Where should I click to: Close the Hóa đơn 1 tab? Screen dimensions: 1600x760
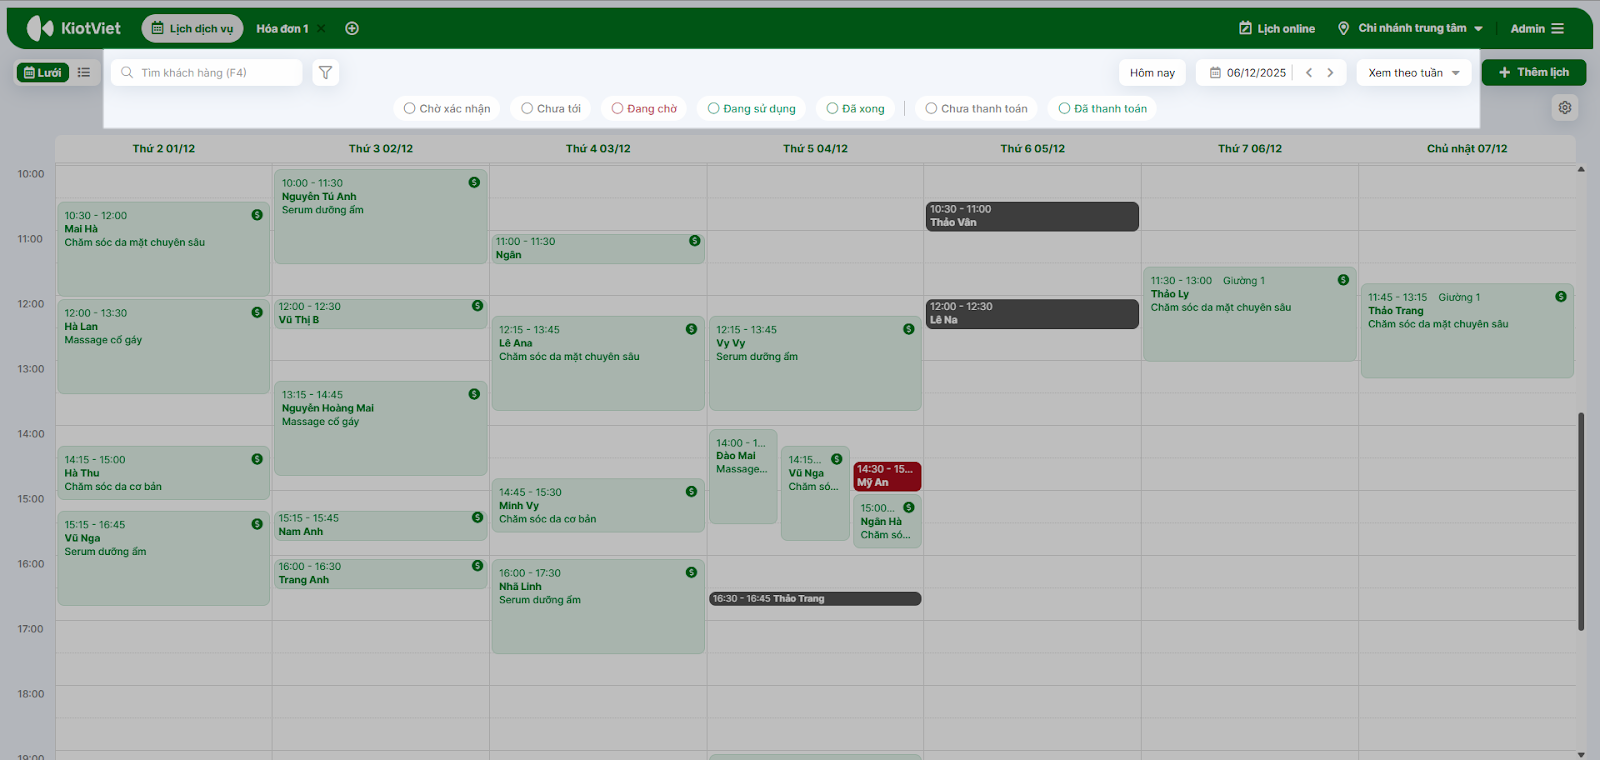(x=321, y=28)
